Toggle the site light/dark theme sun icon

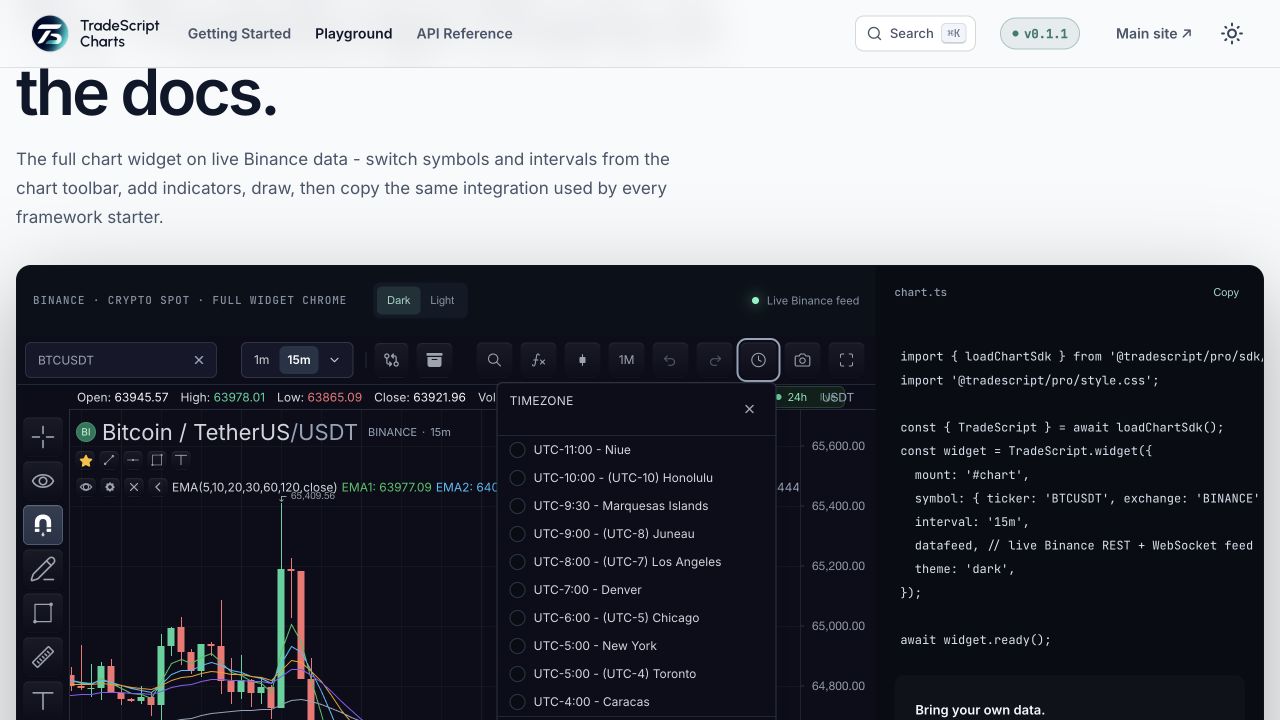point(1232,33)
